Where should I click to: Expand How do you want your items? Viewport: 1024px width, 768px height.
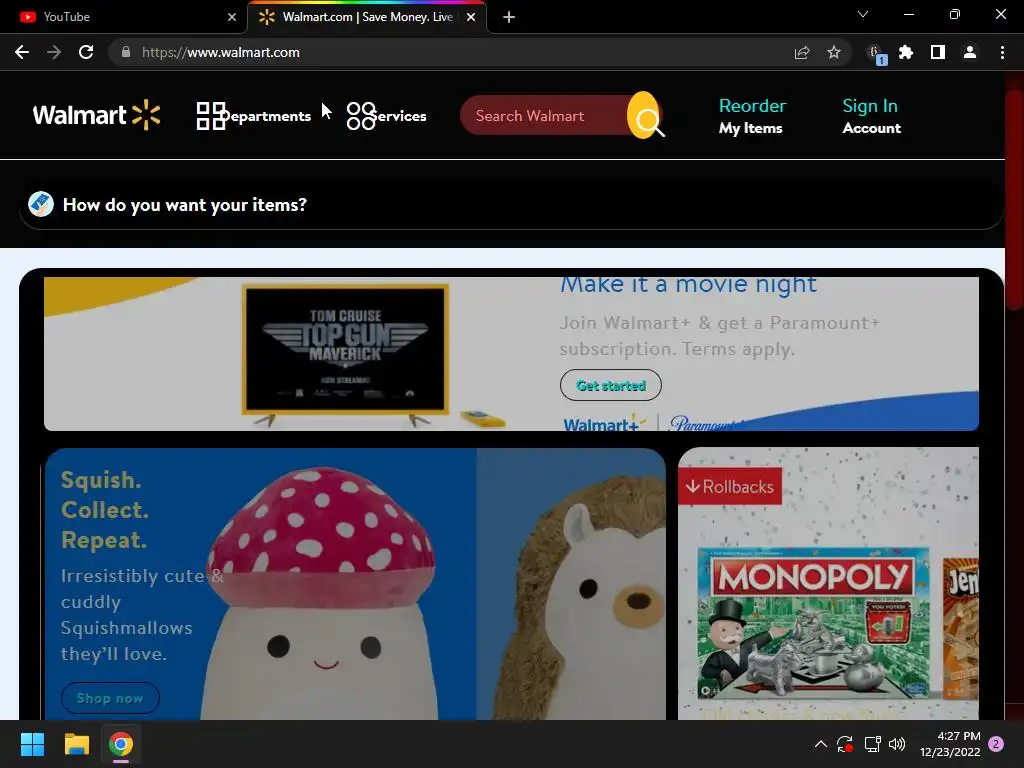pos(511,205)
